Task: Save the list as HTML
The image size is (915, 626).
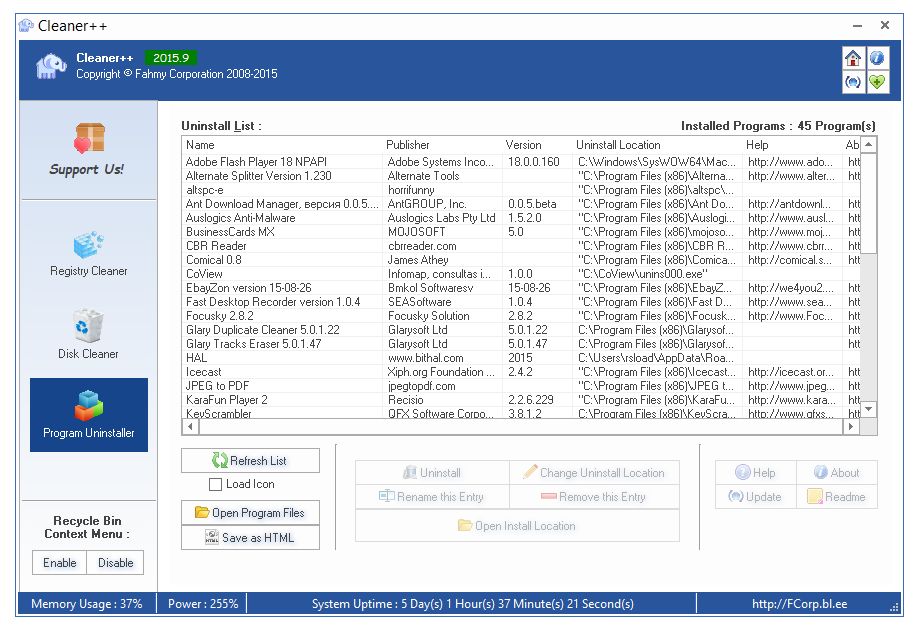Action: [x=250, y=537]
